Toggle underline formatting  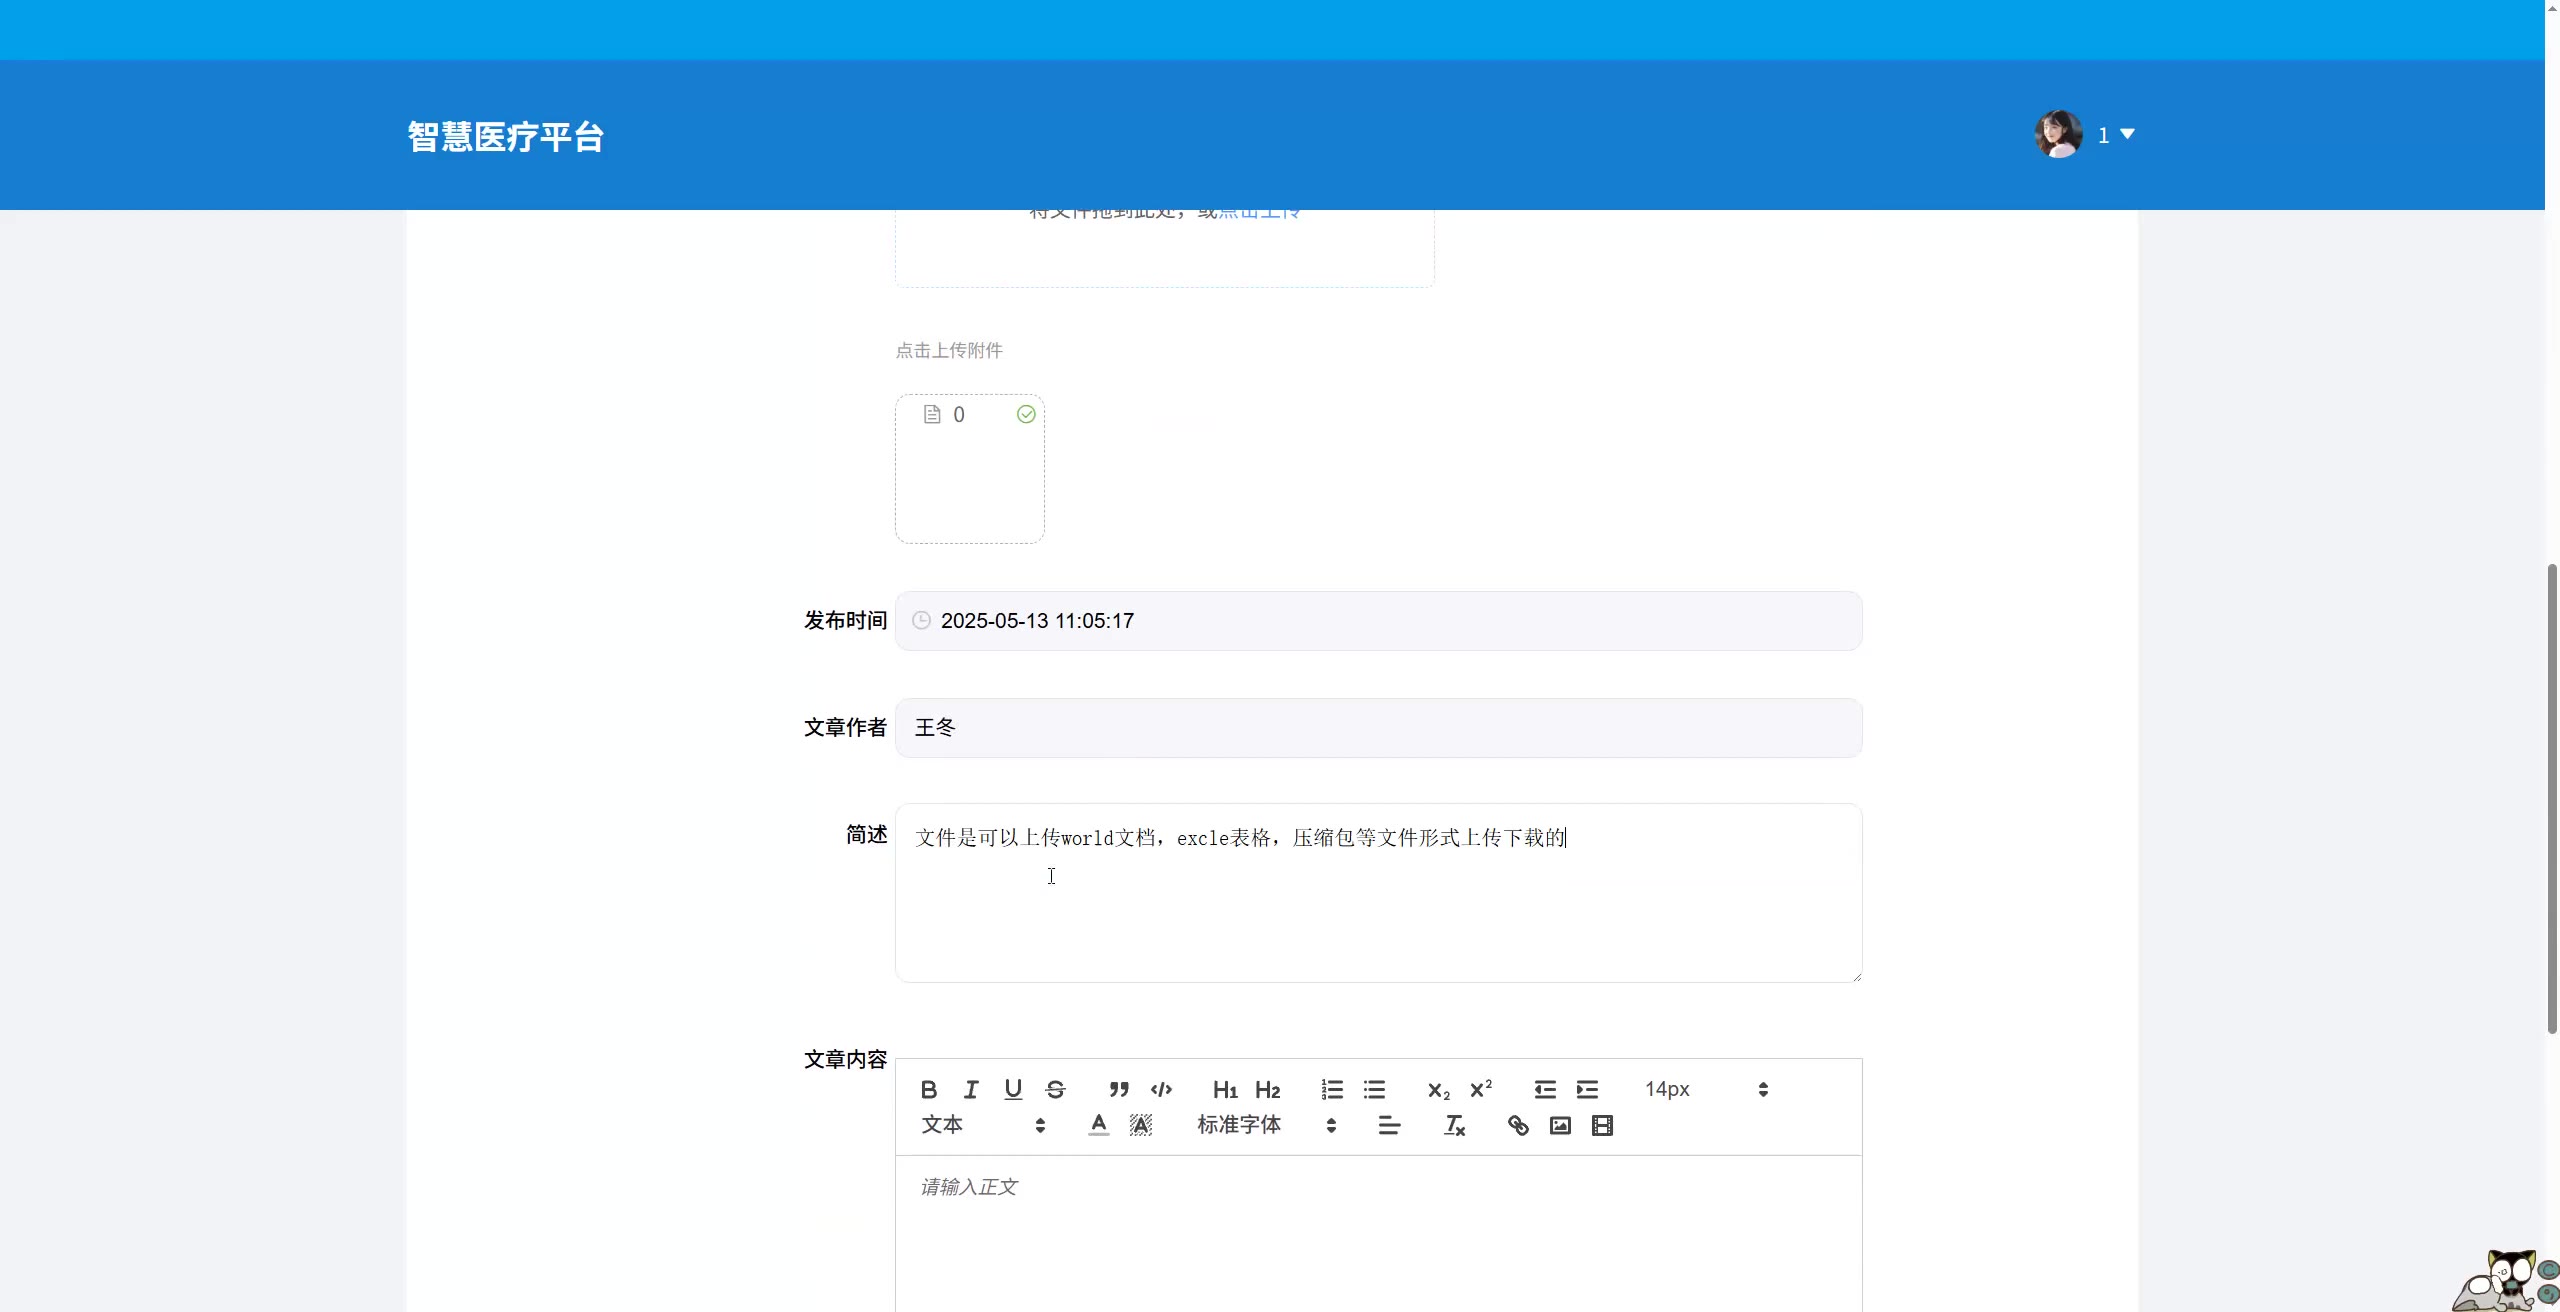(x=1013, y=1089)
